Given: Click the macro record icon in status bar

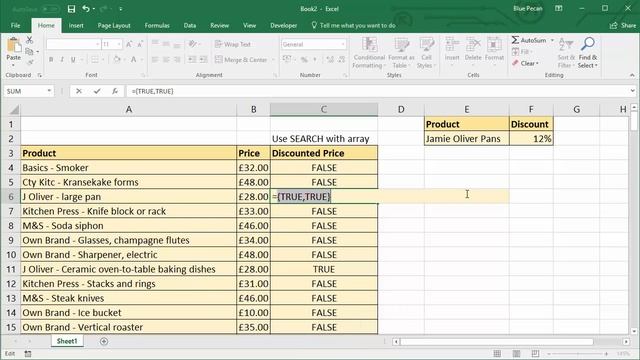Looking at the screenshot, I should coord(28,354).
